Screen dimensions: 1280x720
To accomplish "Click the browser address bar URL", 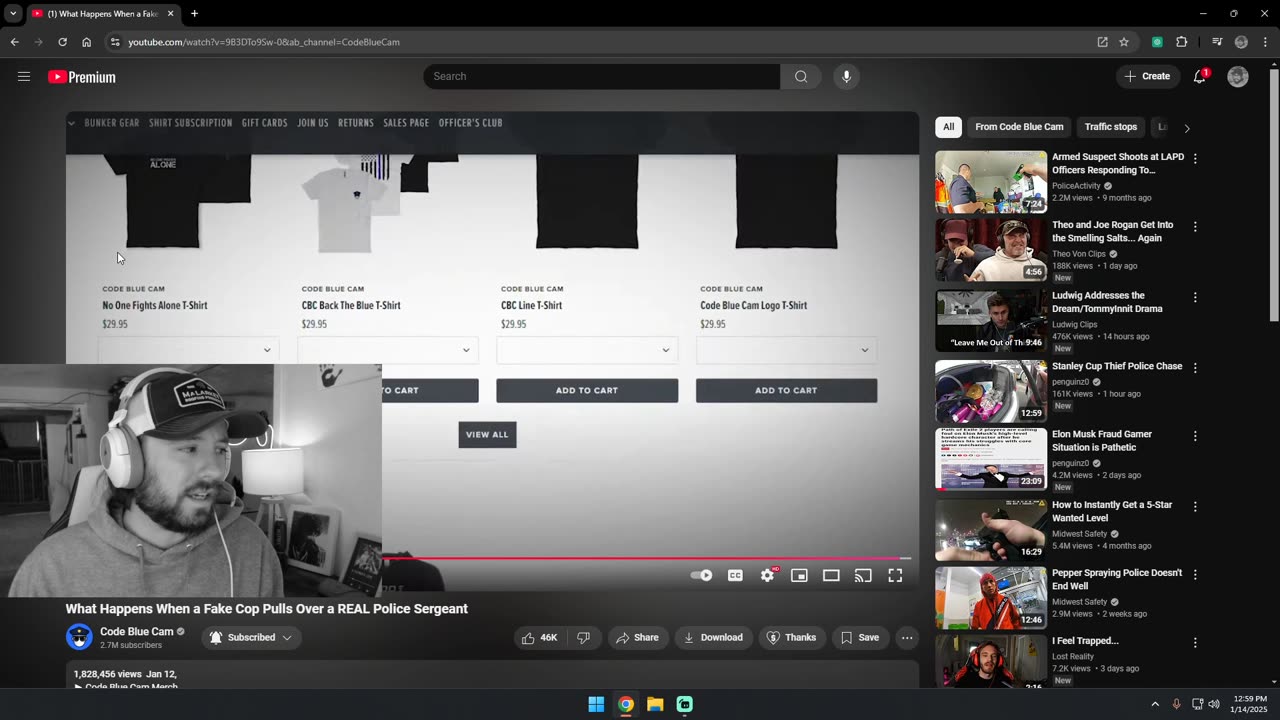I will 264,42.
